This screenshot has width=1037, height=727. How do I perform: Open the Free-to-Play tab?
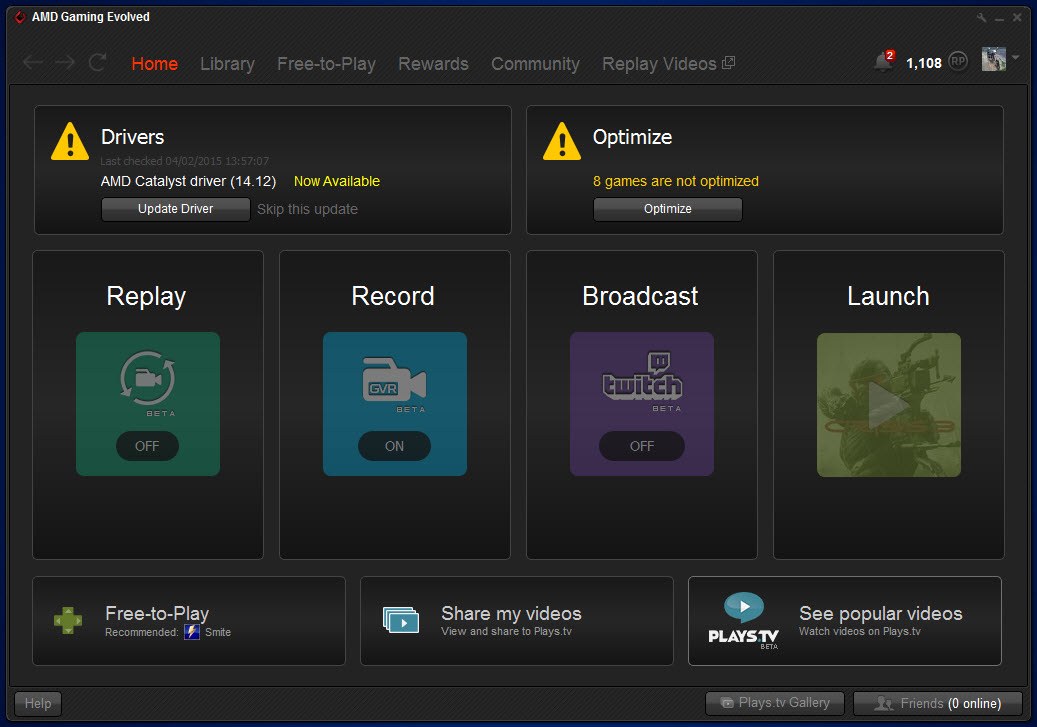tap(326, 64)
